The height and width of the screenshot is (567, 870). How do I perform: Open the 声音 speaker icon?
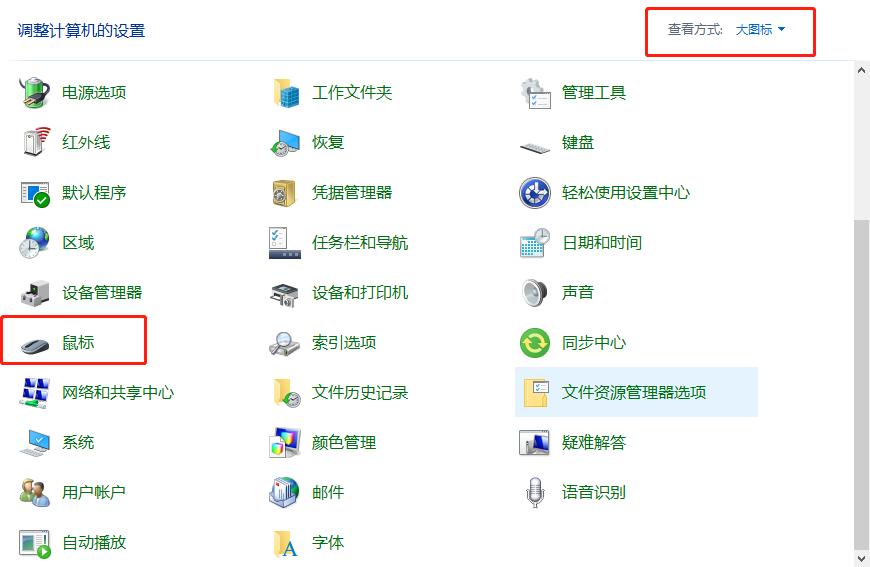[x=535, y=292]
